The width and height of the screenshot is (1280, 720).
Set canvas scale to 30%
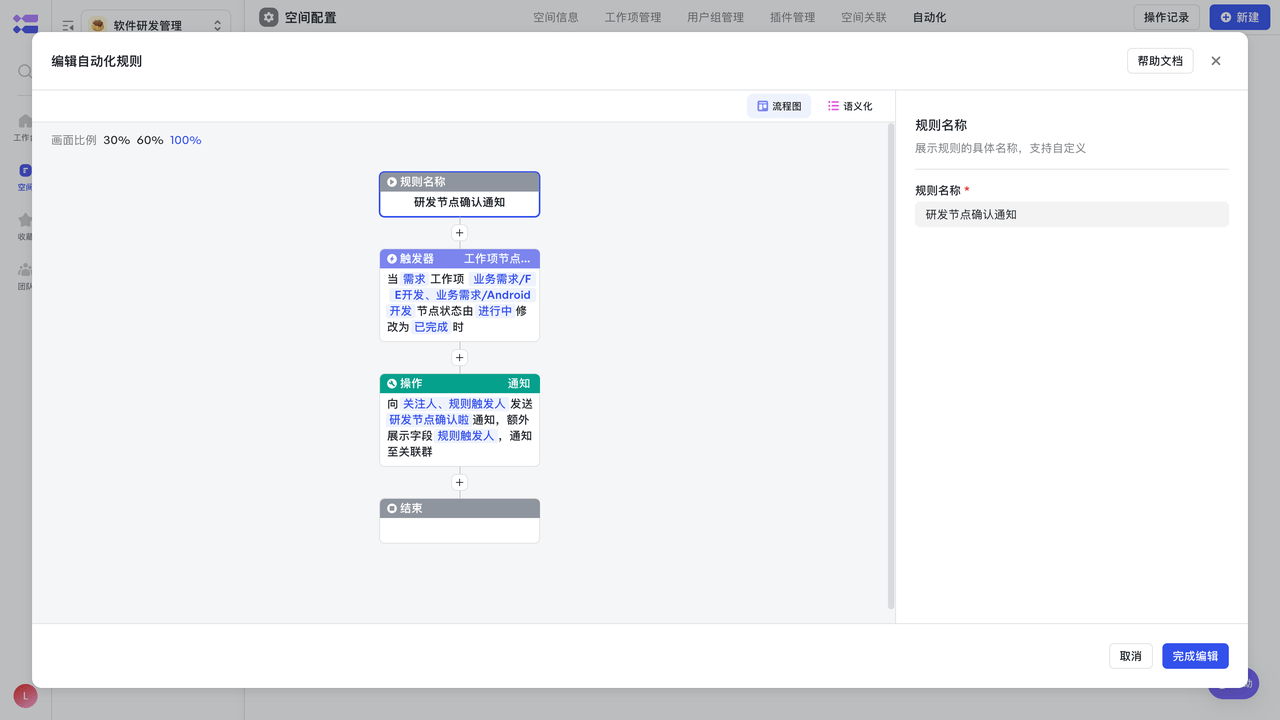(117, 140)
